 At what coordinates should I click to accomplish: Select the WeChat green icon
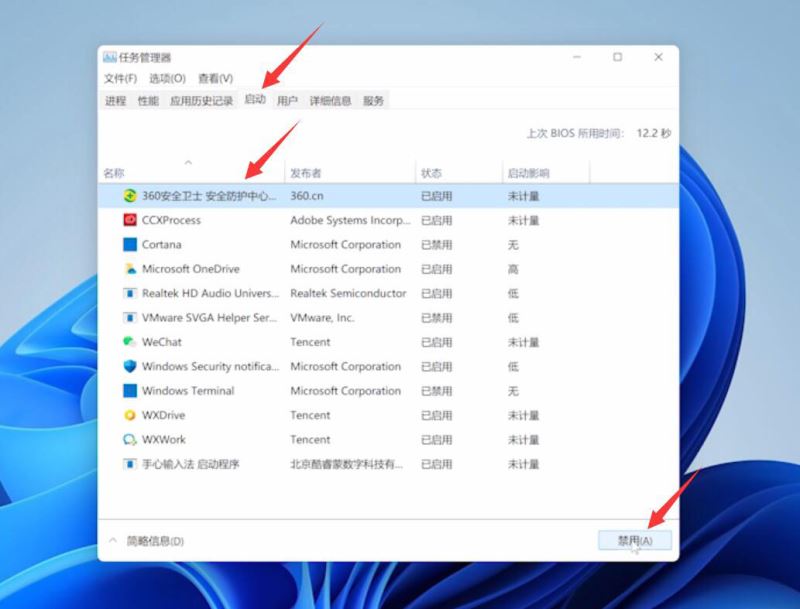click(129, 342)
